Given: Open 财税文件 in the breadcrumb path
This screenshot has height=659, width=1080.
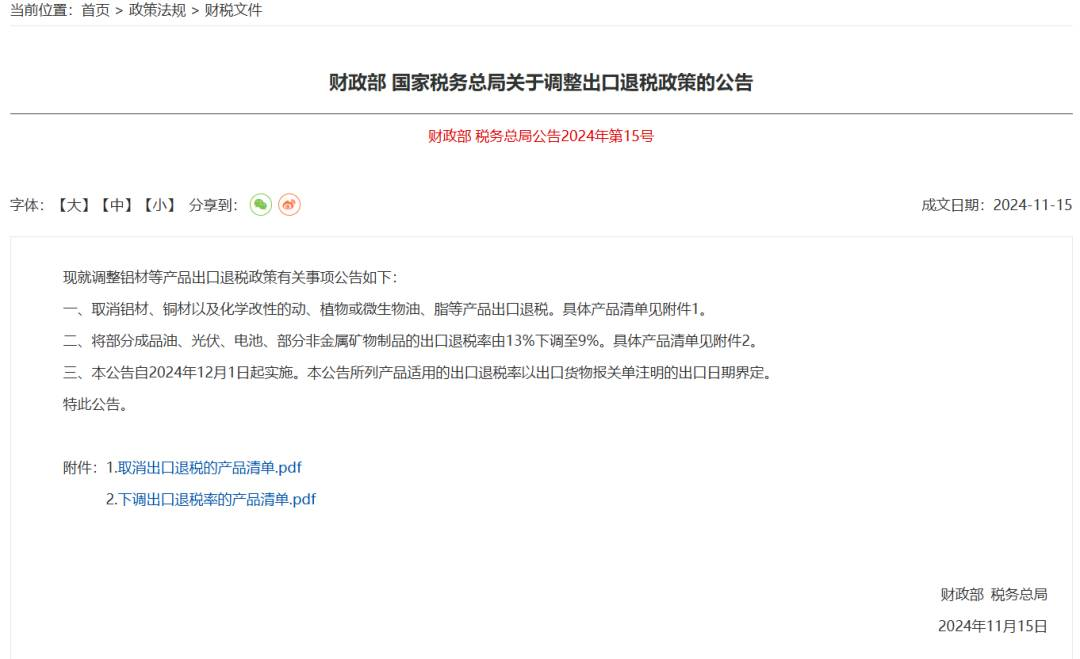Looking at the screenshot, I should point(233,10).
